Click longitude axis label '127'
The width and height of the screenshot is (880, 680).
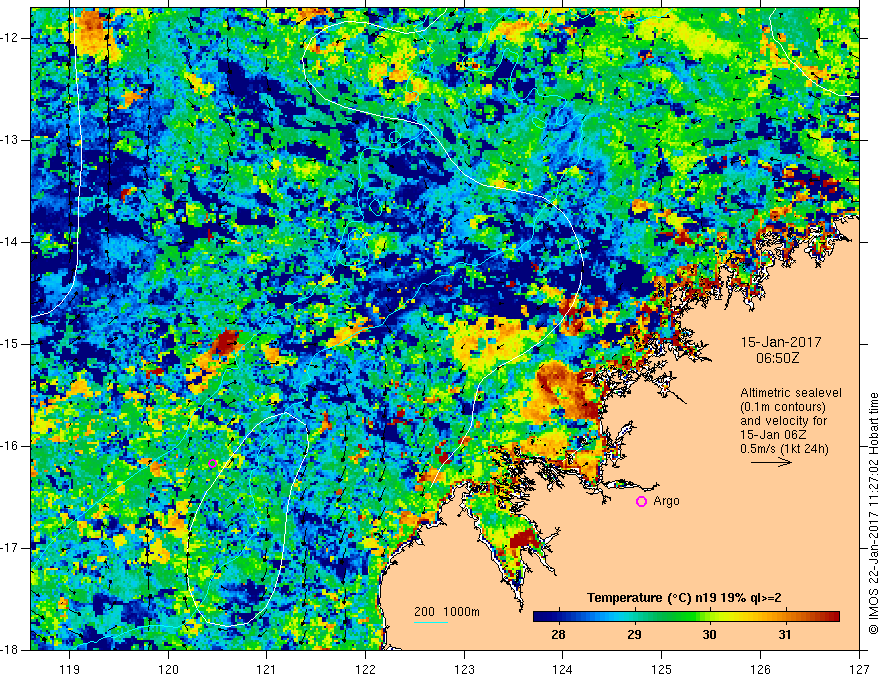tap(859, 669)
